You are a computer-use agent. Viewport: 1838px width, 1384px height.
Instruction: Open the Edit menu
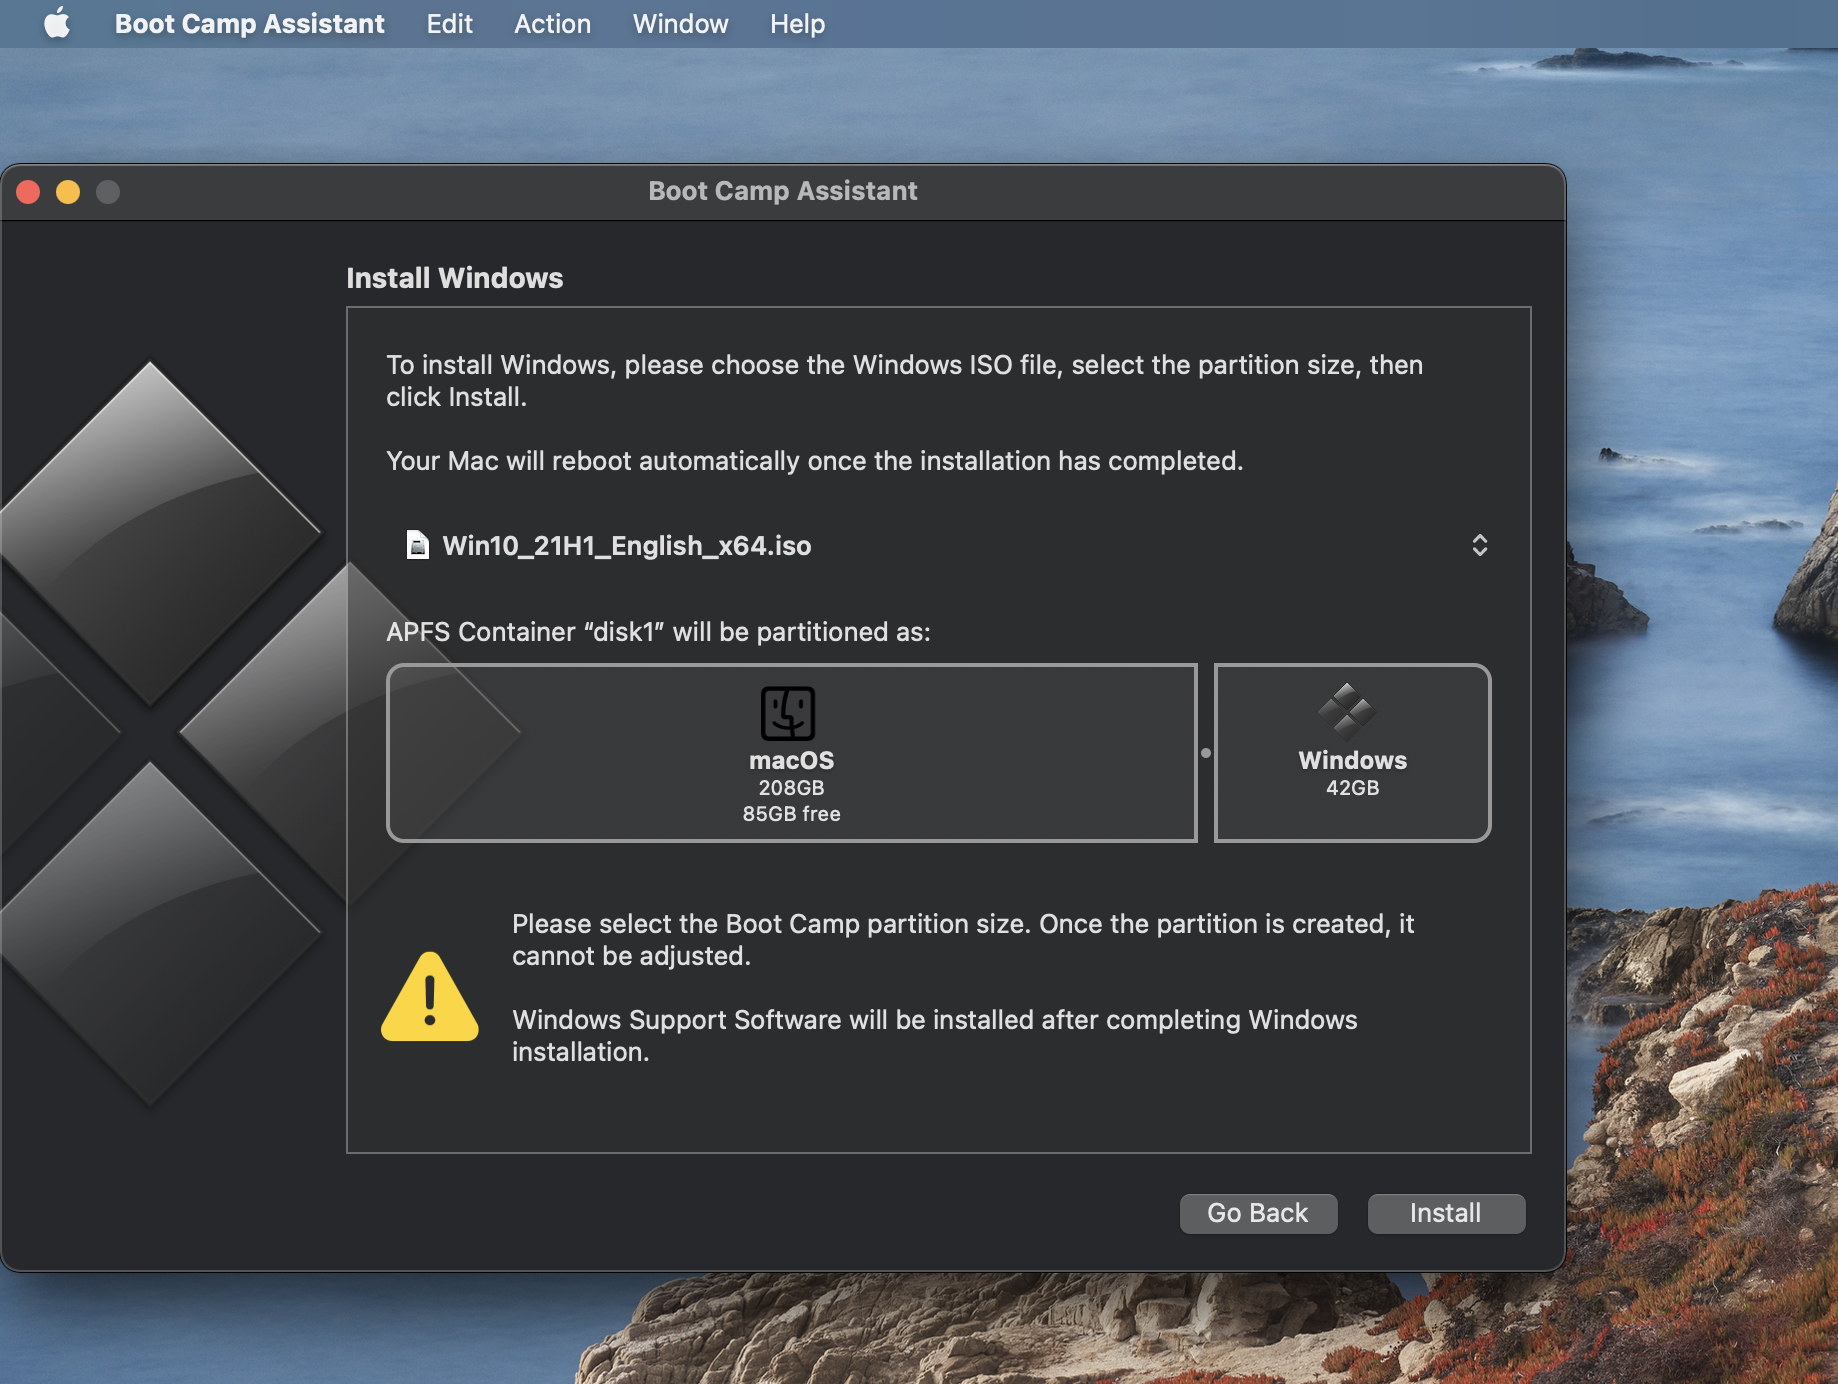449,23
